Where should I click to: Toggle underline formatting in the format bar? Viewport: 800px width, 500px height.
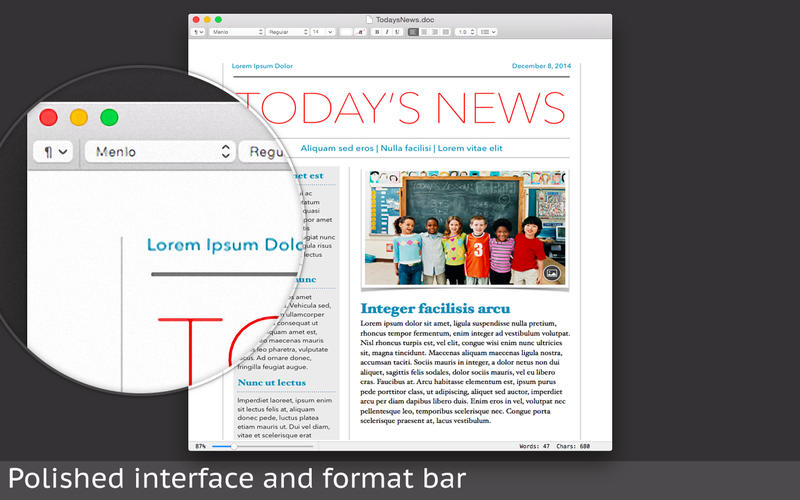click(x=397, y=32)
